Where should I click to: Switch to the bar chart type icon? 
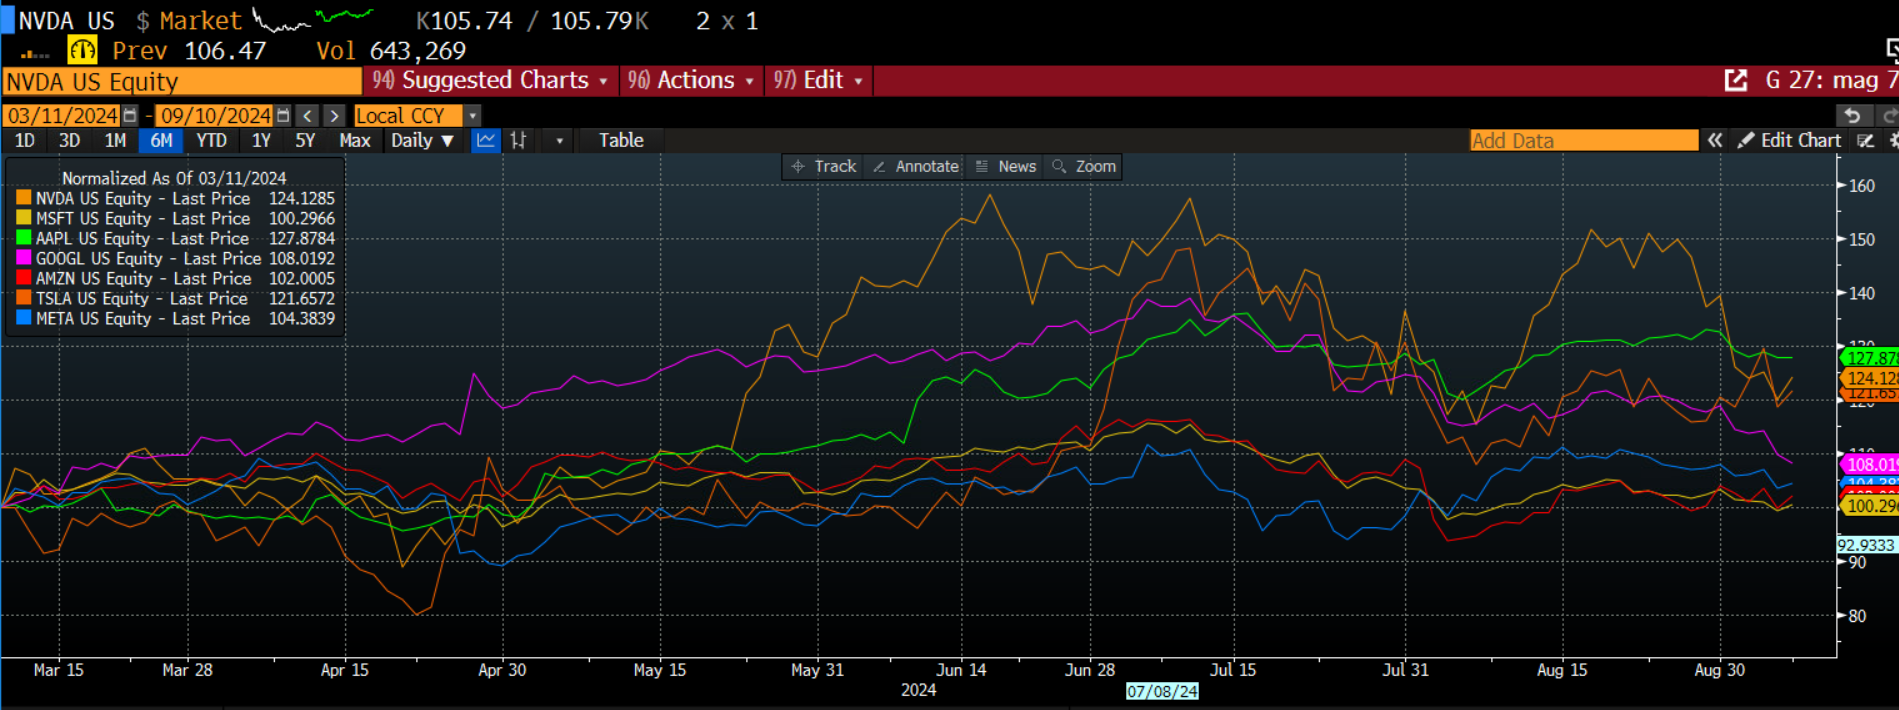[x=518, y=141]
